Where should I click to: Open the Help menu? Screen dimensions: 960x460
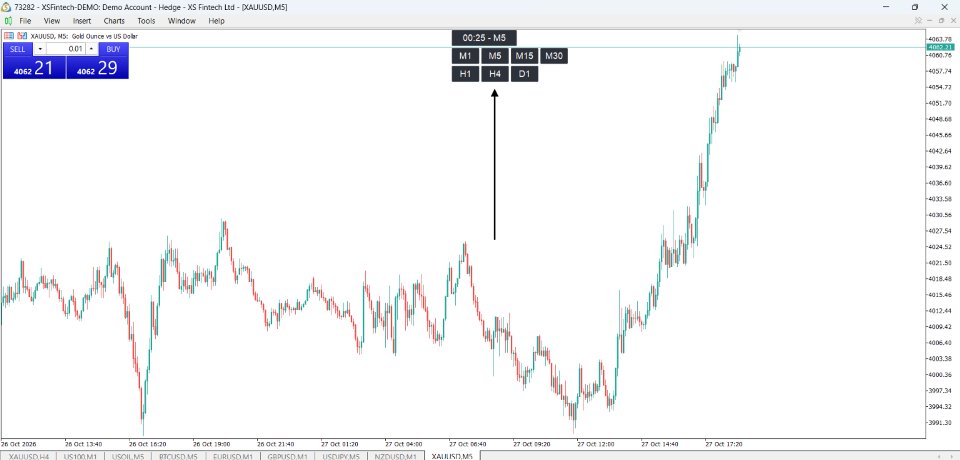point(216,21)
